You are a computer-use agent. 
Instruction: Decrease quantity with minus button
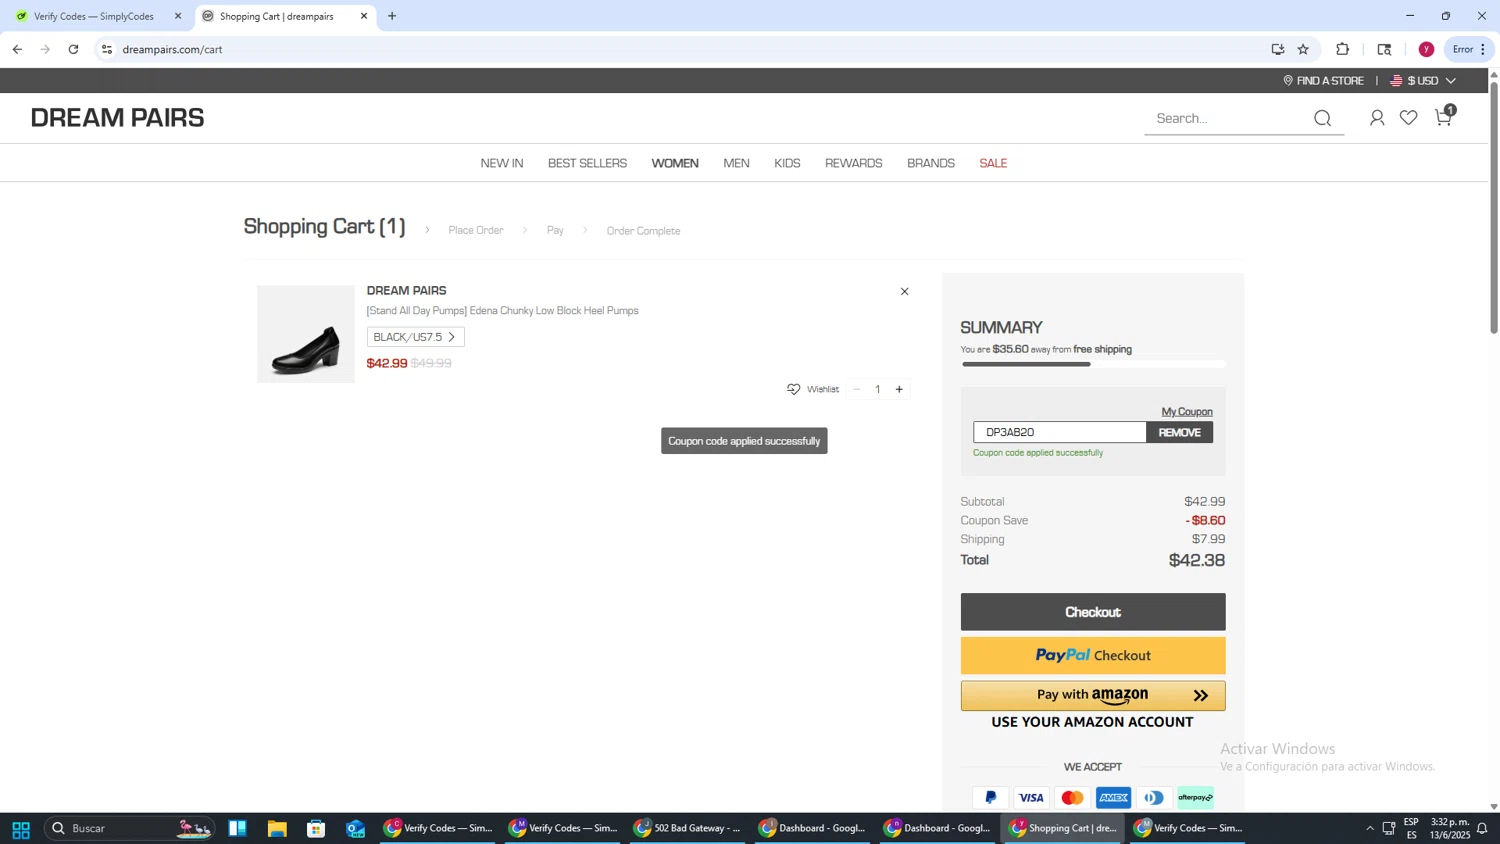click(x=857, y=389)
